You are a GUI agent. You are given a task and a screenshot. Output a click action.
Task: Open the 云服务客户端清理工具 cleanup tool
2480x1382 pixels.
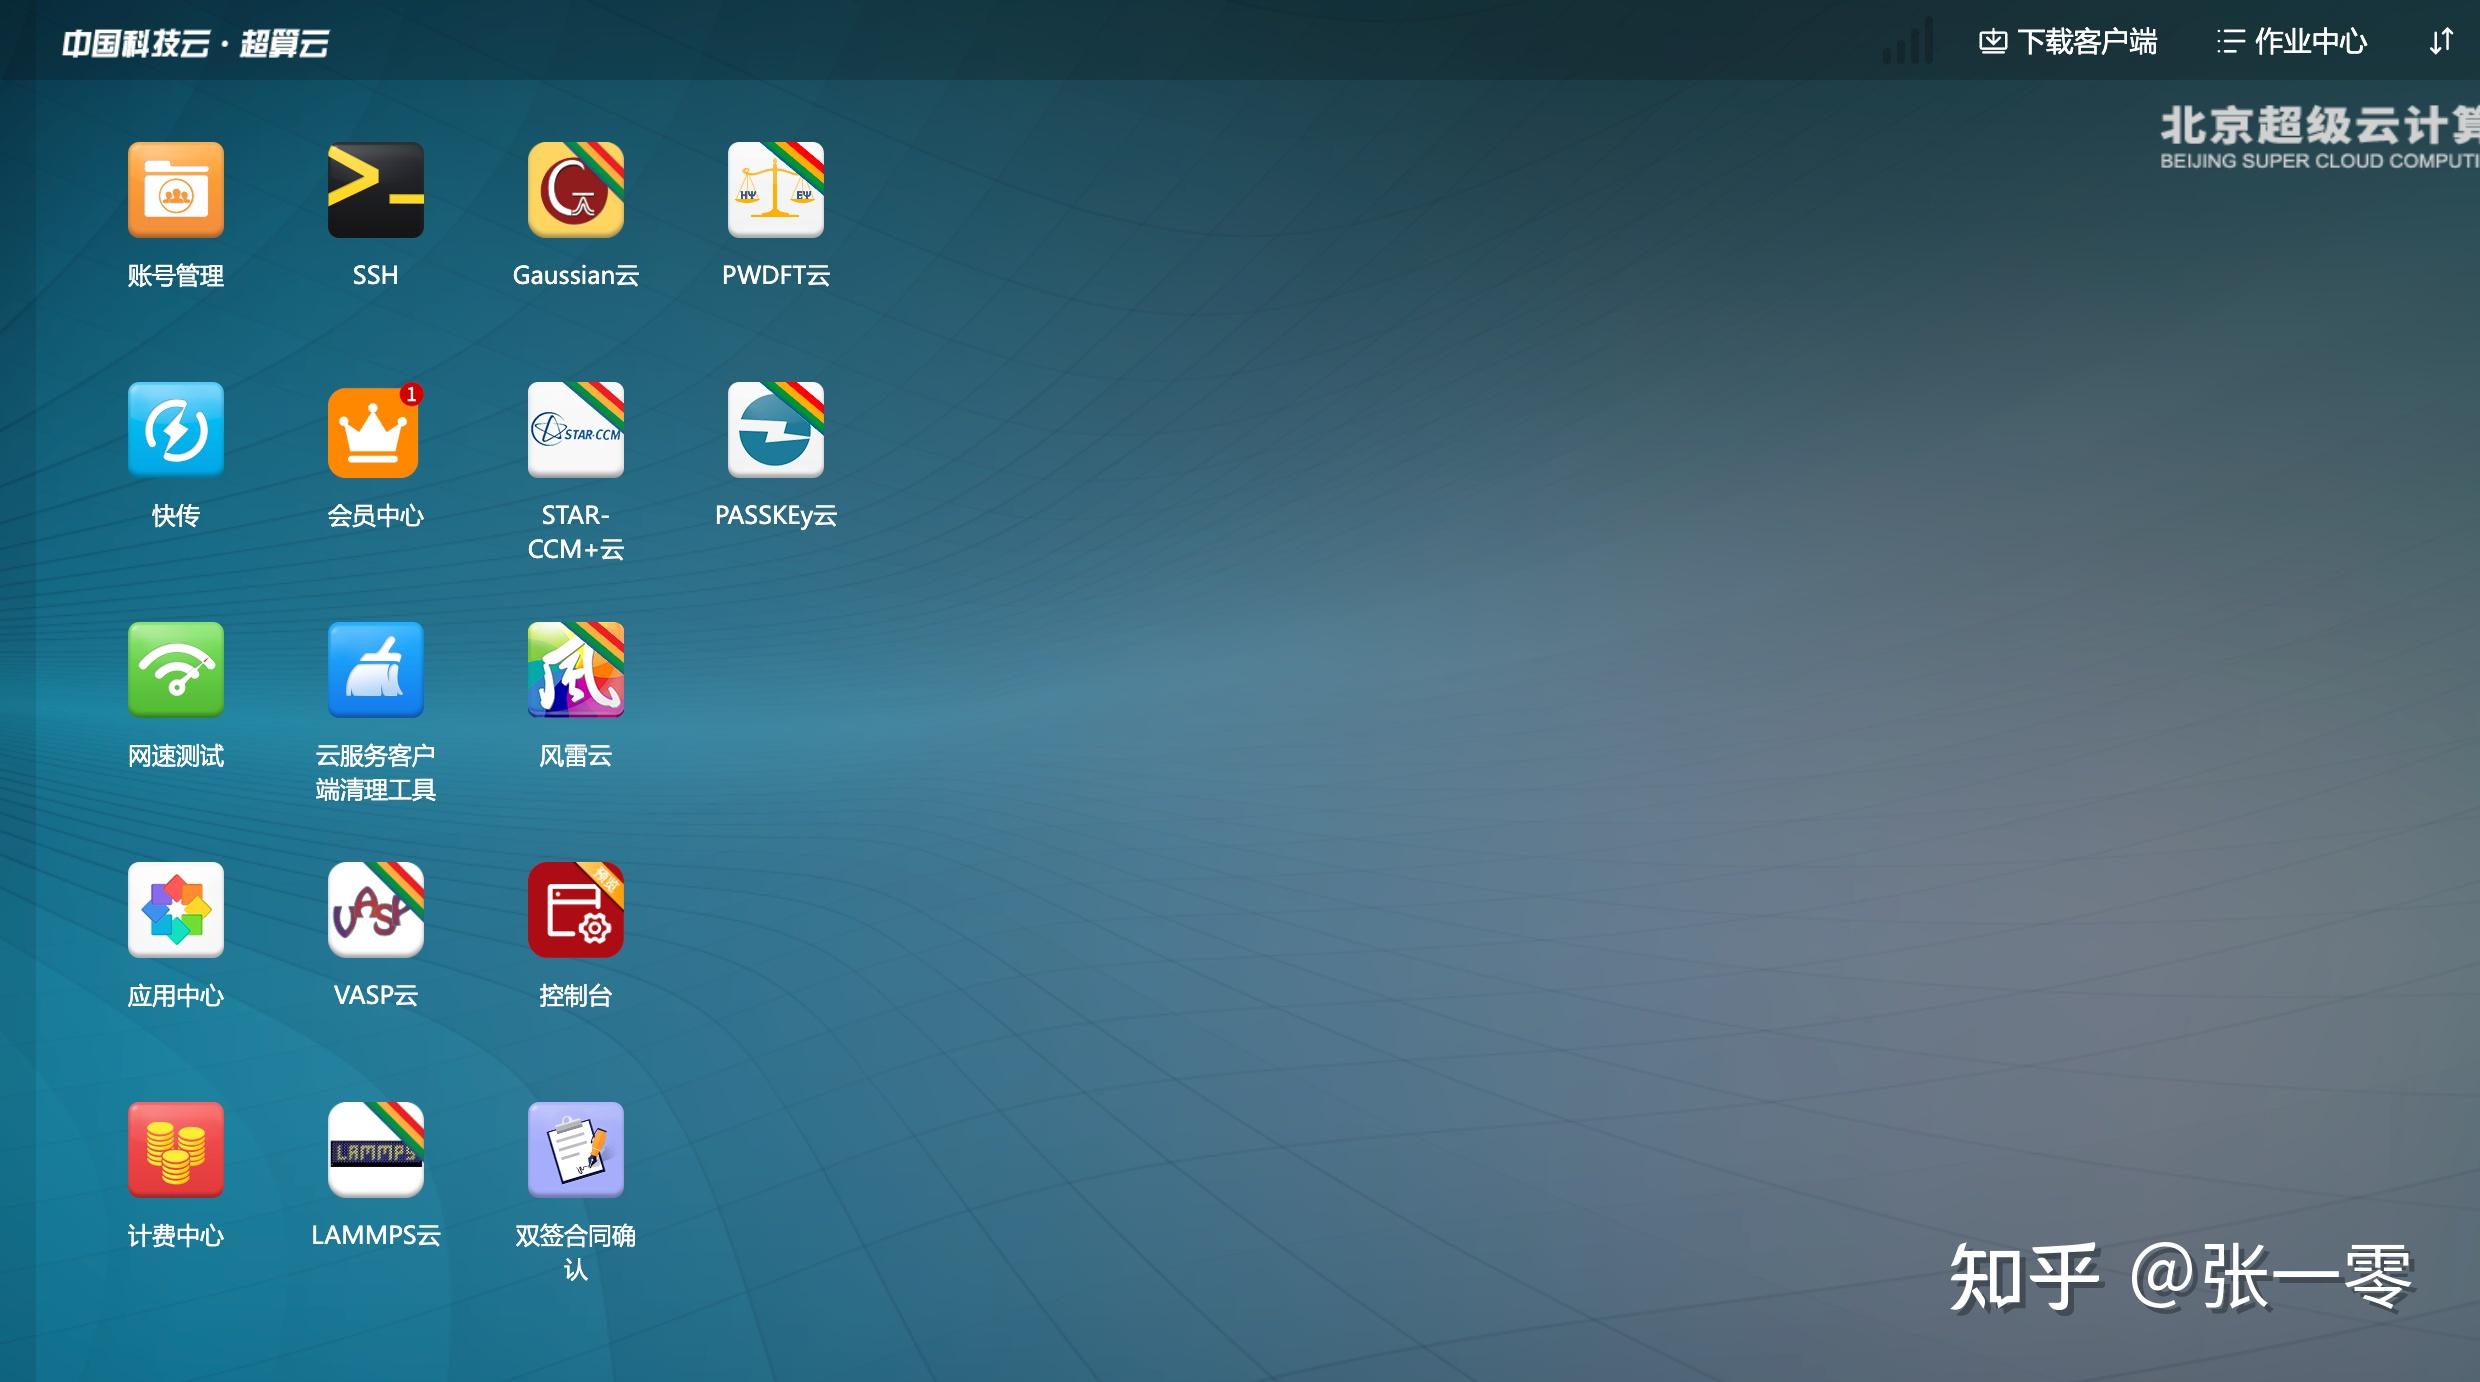click(375, 670)
